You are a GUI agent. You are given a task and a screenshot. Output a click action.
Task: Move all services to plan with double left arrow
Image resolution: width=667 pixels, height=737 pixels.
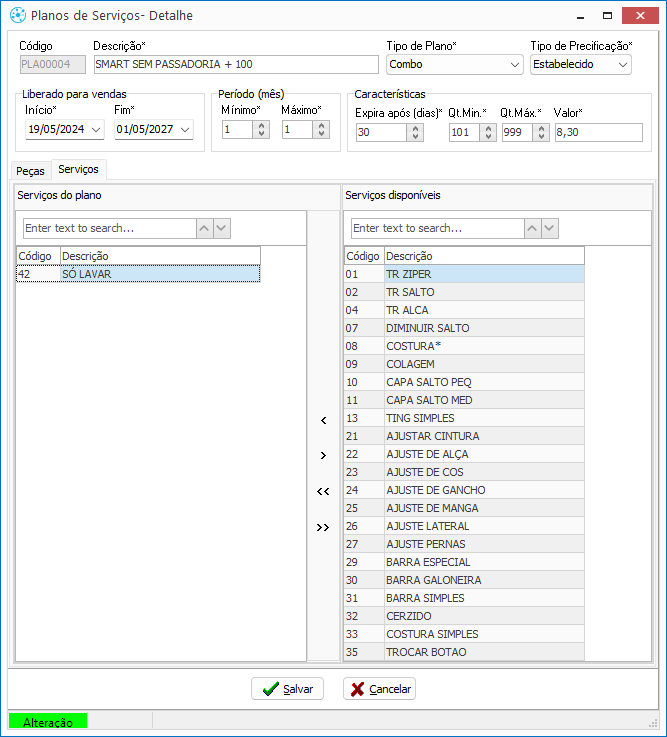tap(323, 491)
